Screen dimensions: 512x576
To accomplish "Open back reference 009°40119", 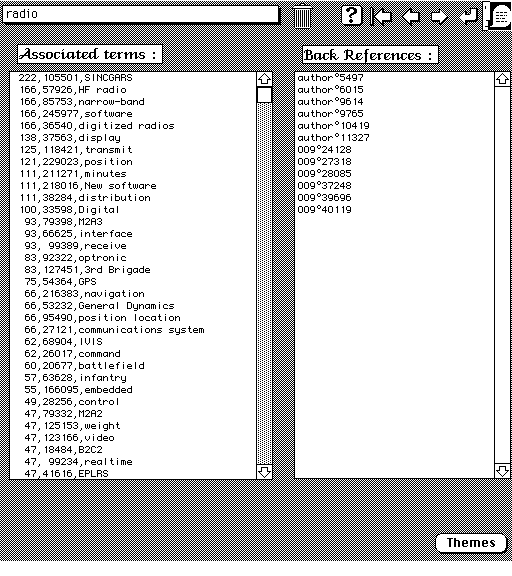I will [x=324, y=209].
